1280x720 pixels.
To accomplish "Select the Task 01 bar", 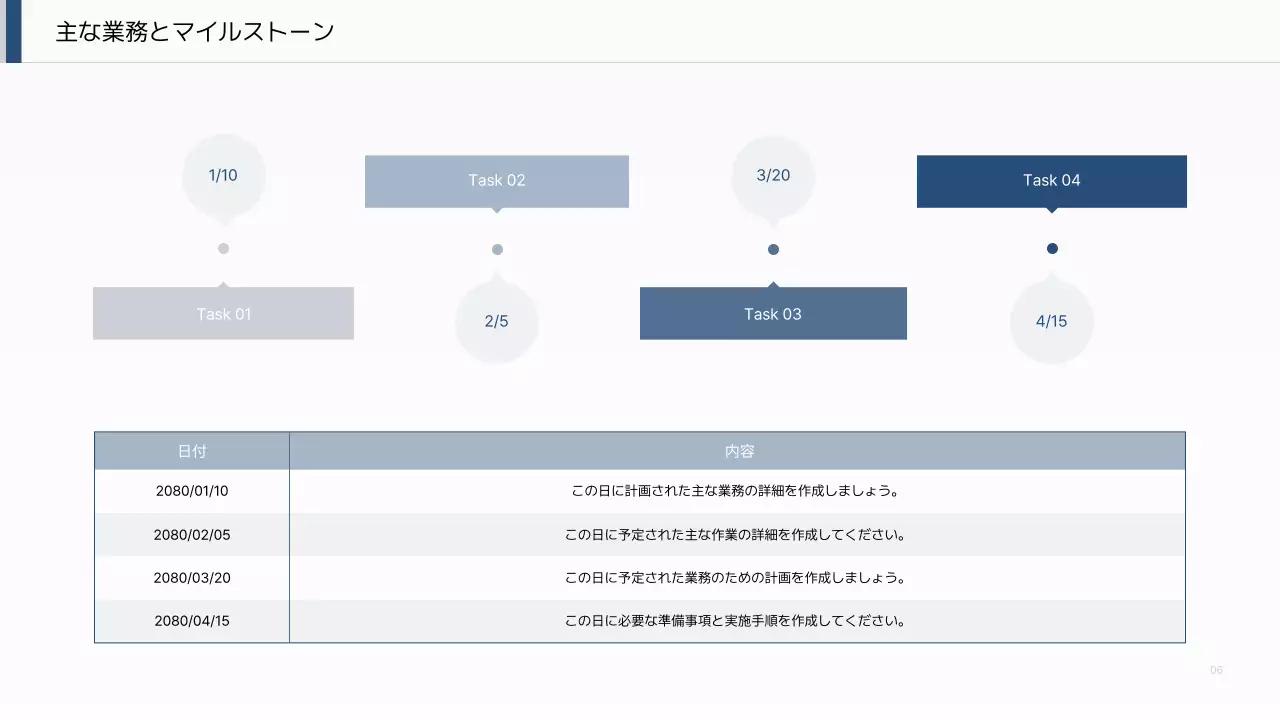I will point(223,313).
